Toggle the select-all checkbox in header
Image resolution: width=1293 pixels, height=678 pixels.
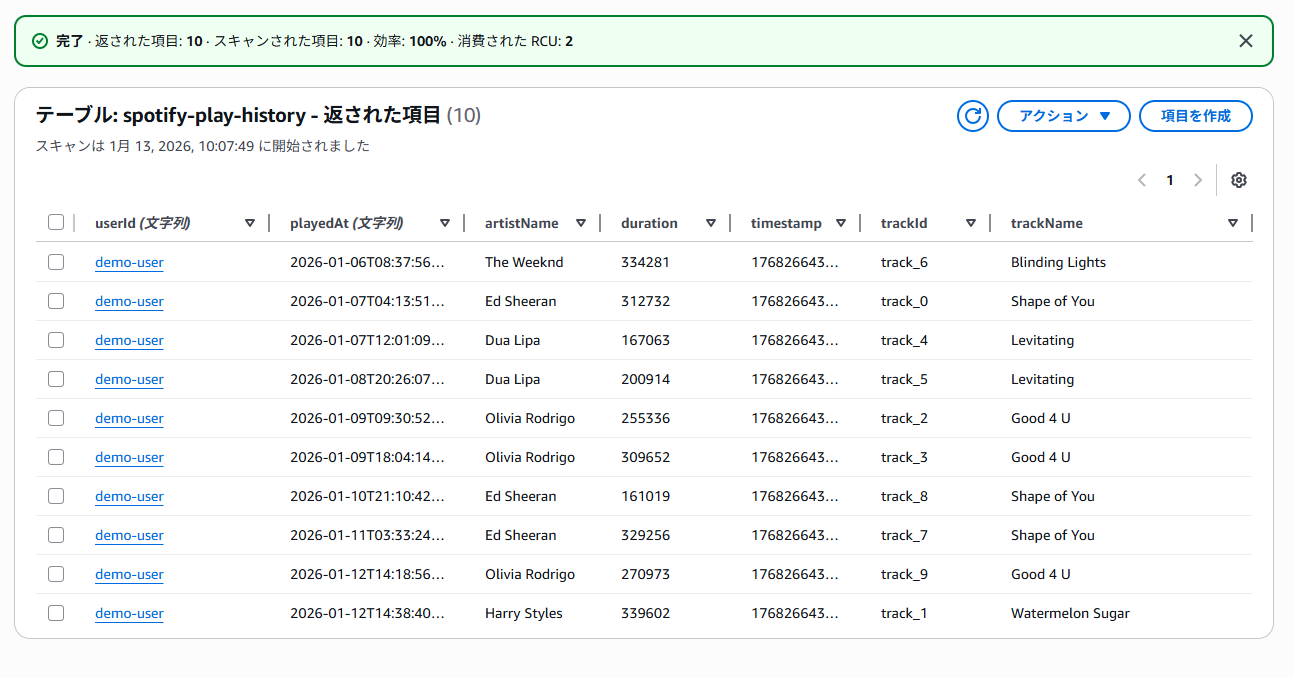click(56, 223)
